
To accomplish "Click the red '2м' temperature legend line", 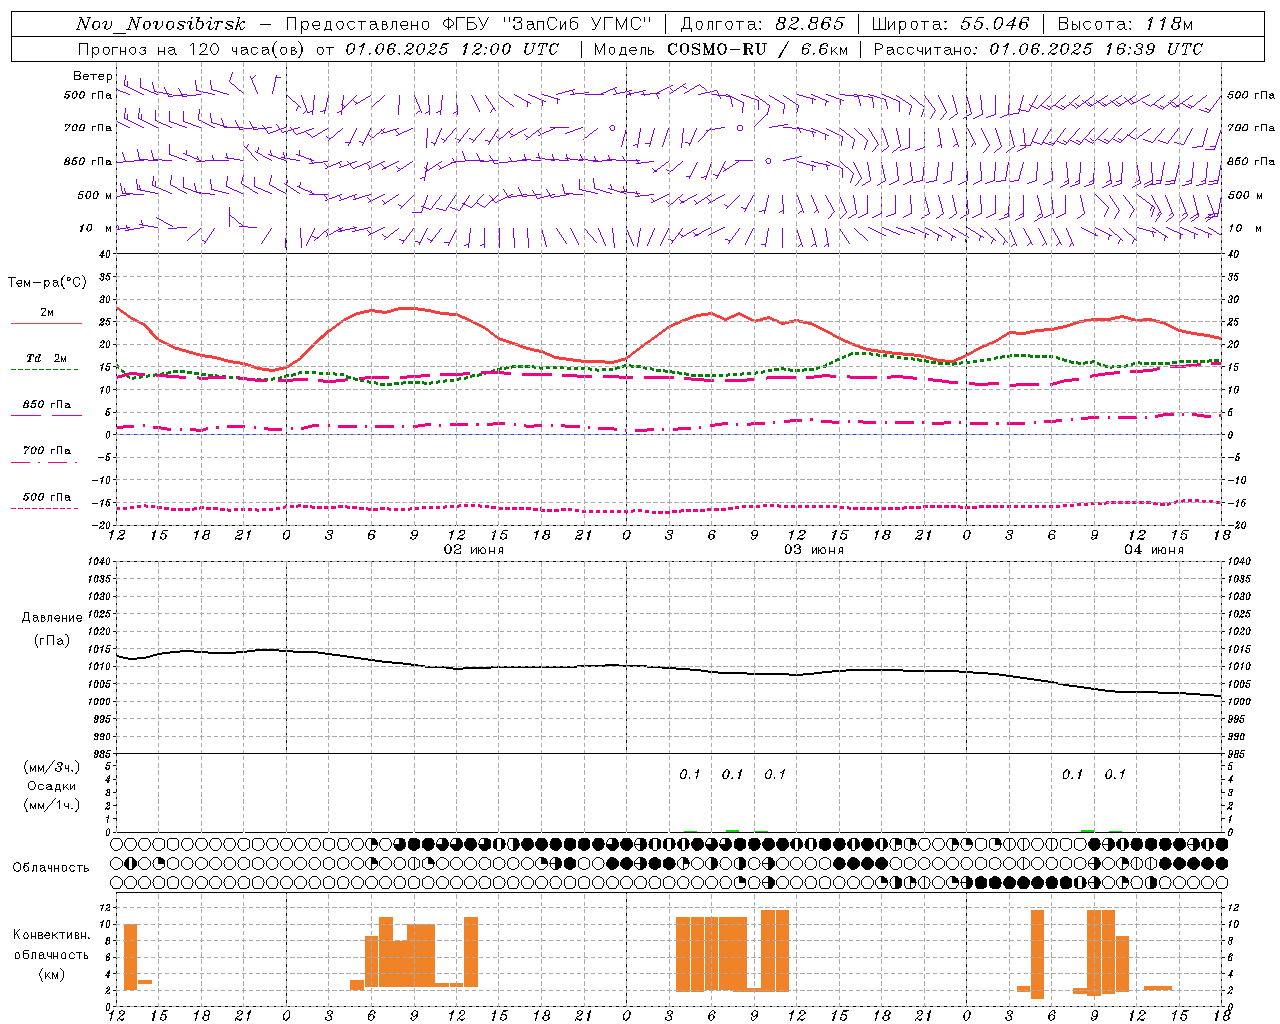I will [46, 324].
